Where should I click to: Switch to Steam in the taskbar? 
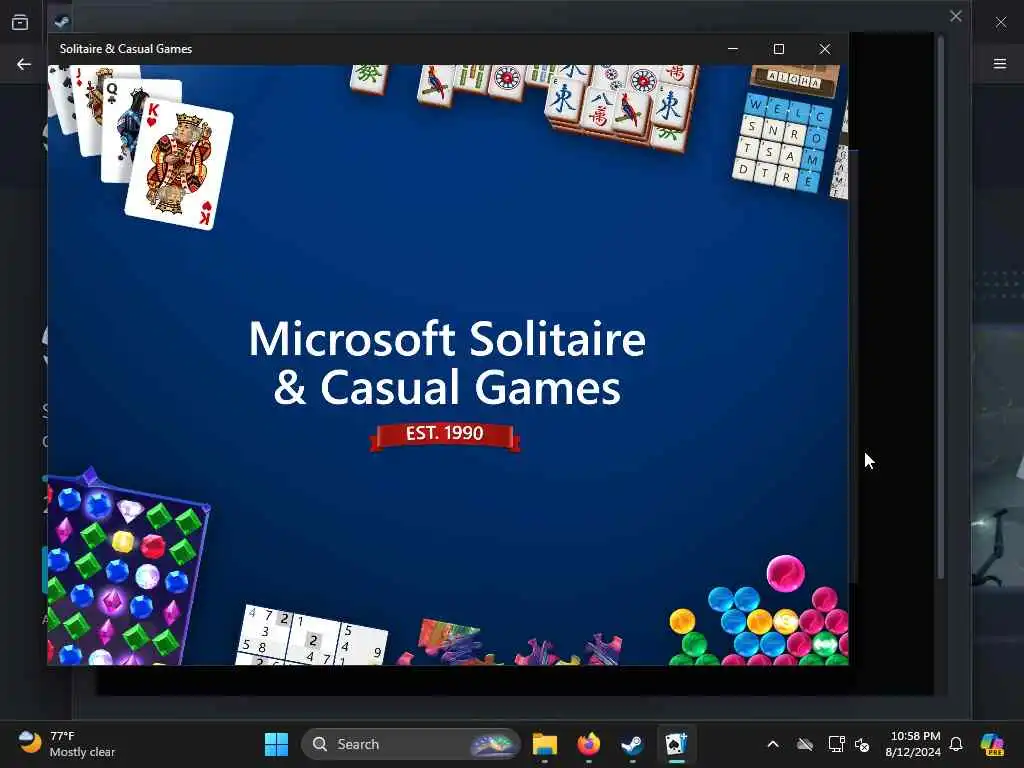tap(632, 744)
